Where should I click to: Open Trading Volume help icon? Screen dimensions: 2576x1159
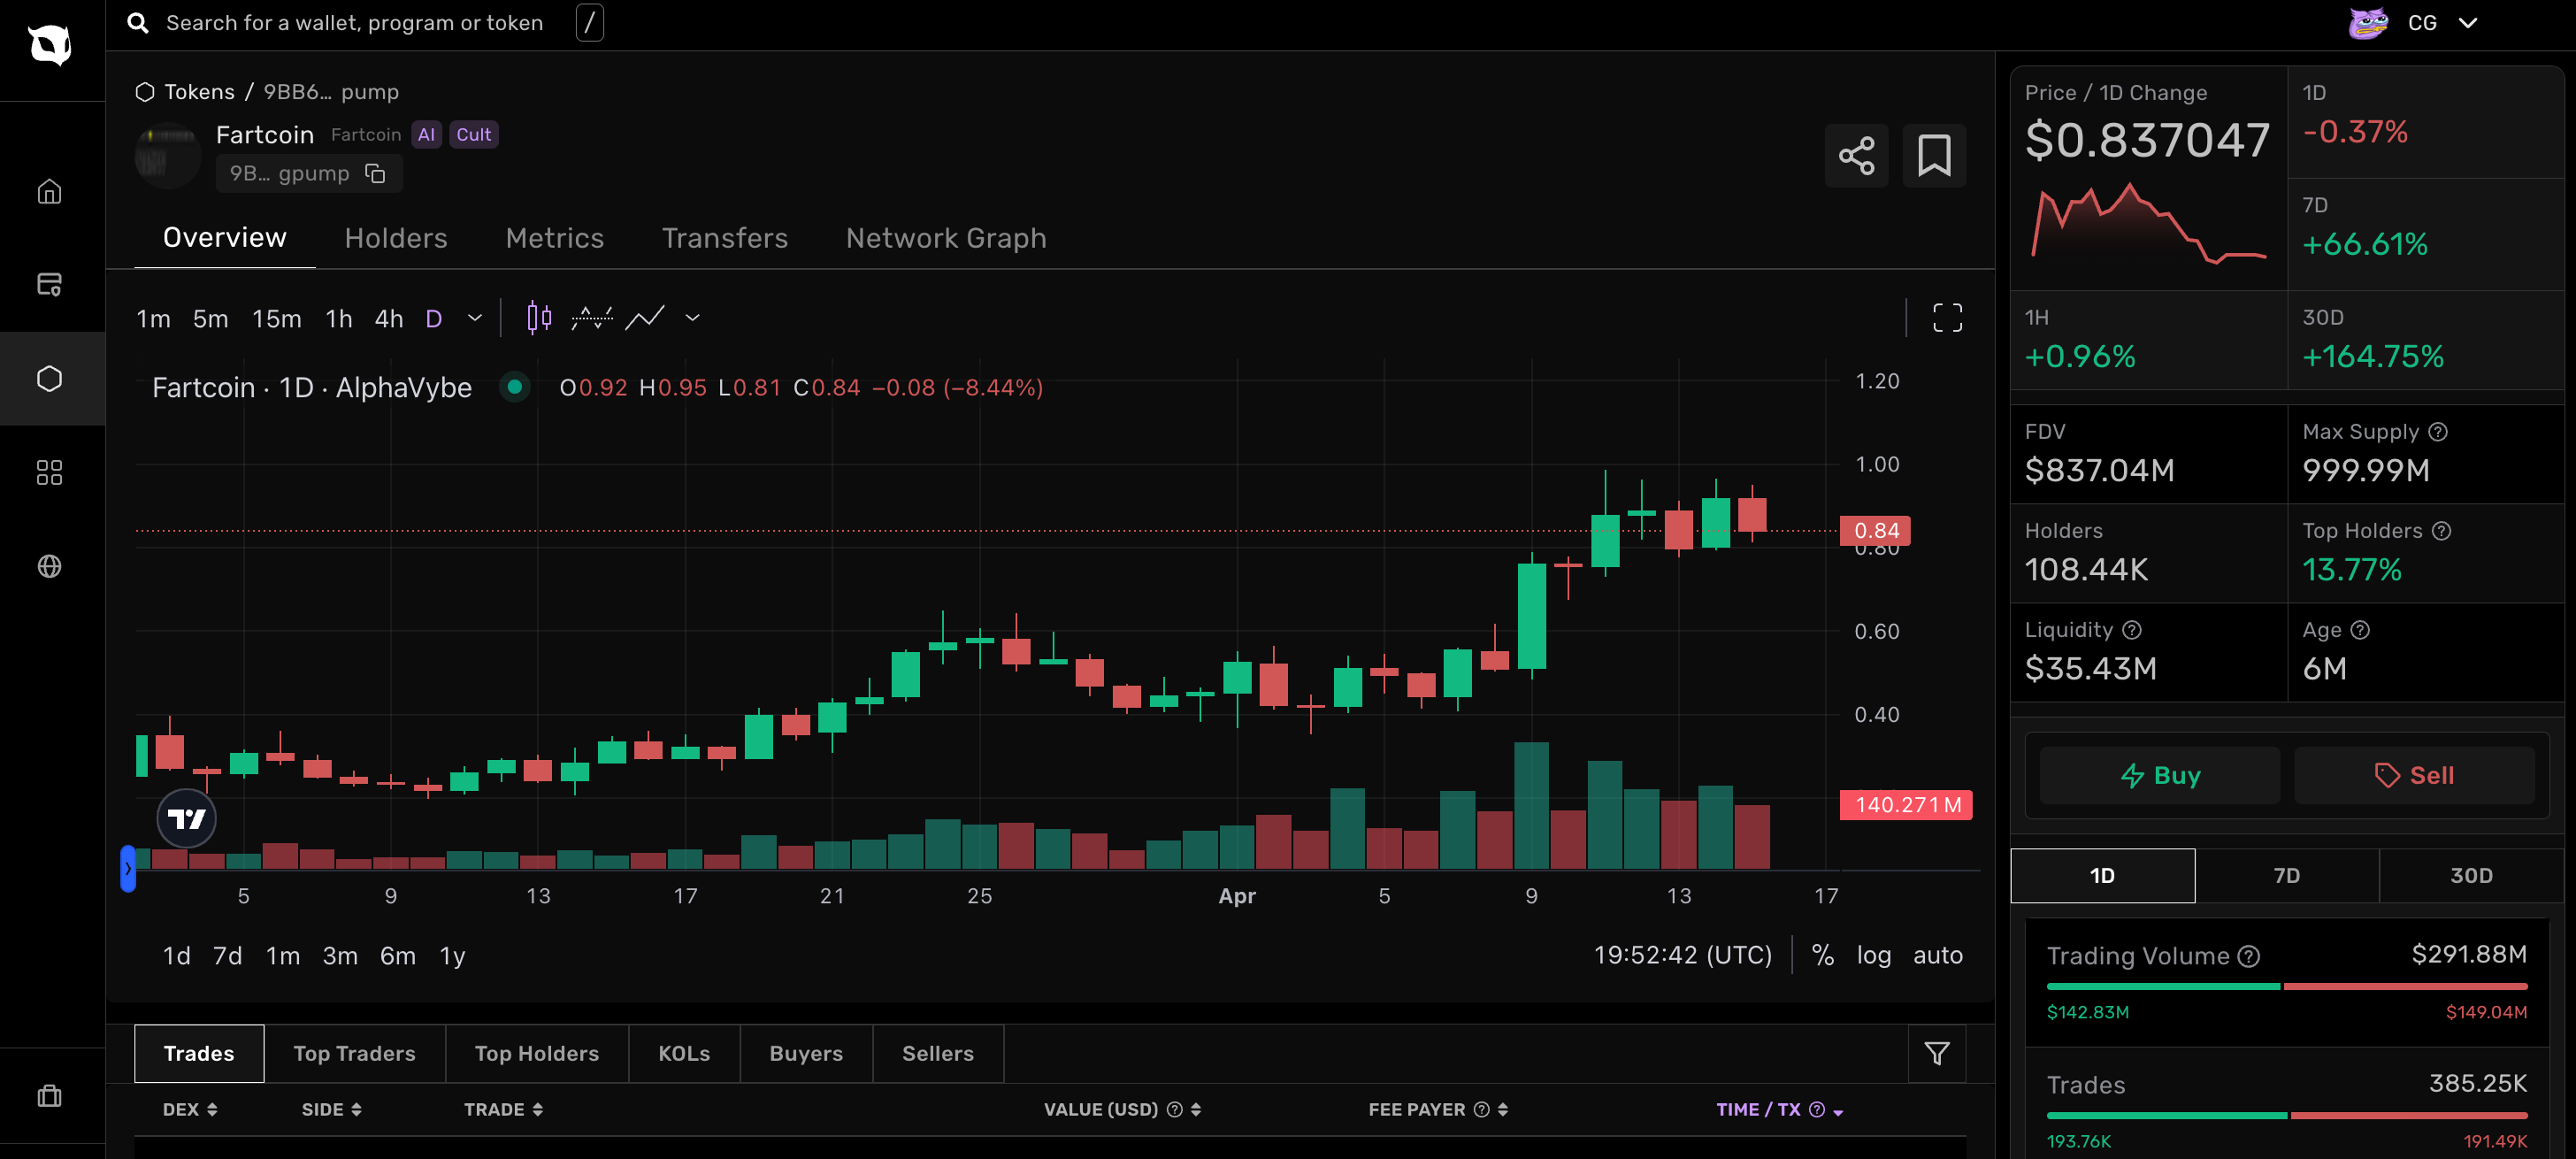point(2249,957)
